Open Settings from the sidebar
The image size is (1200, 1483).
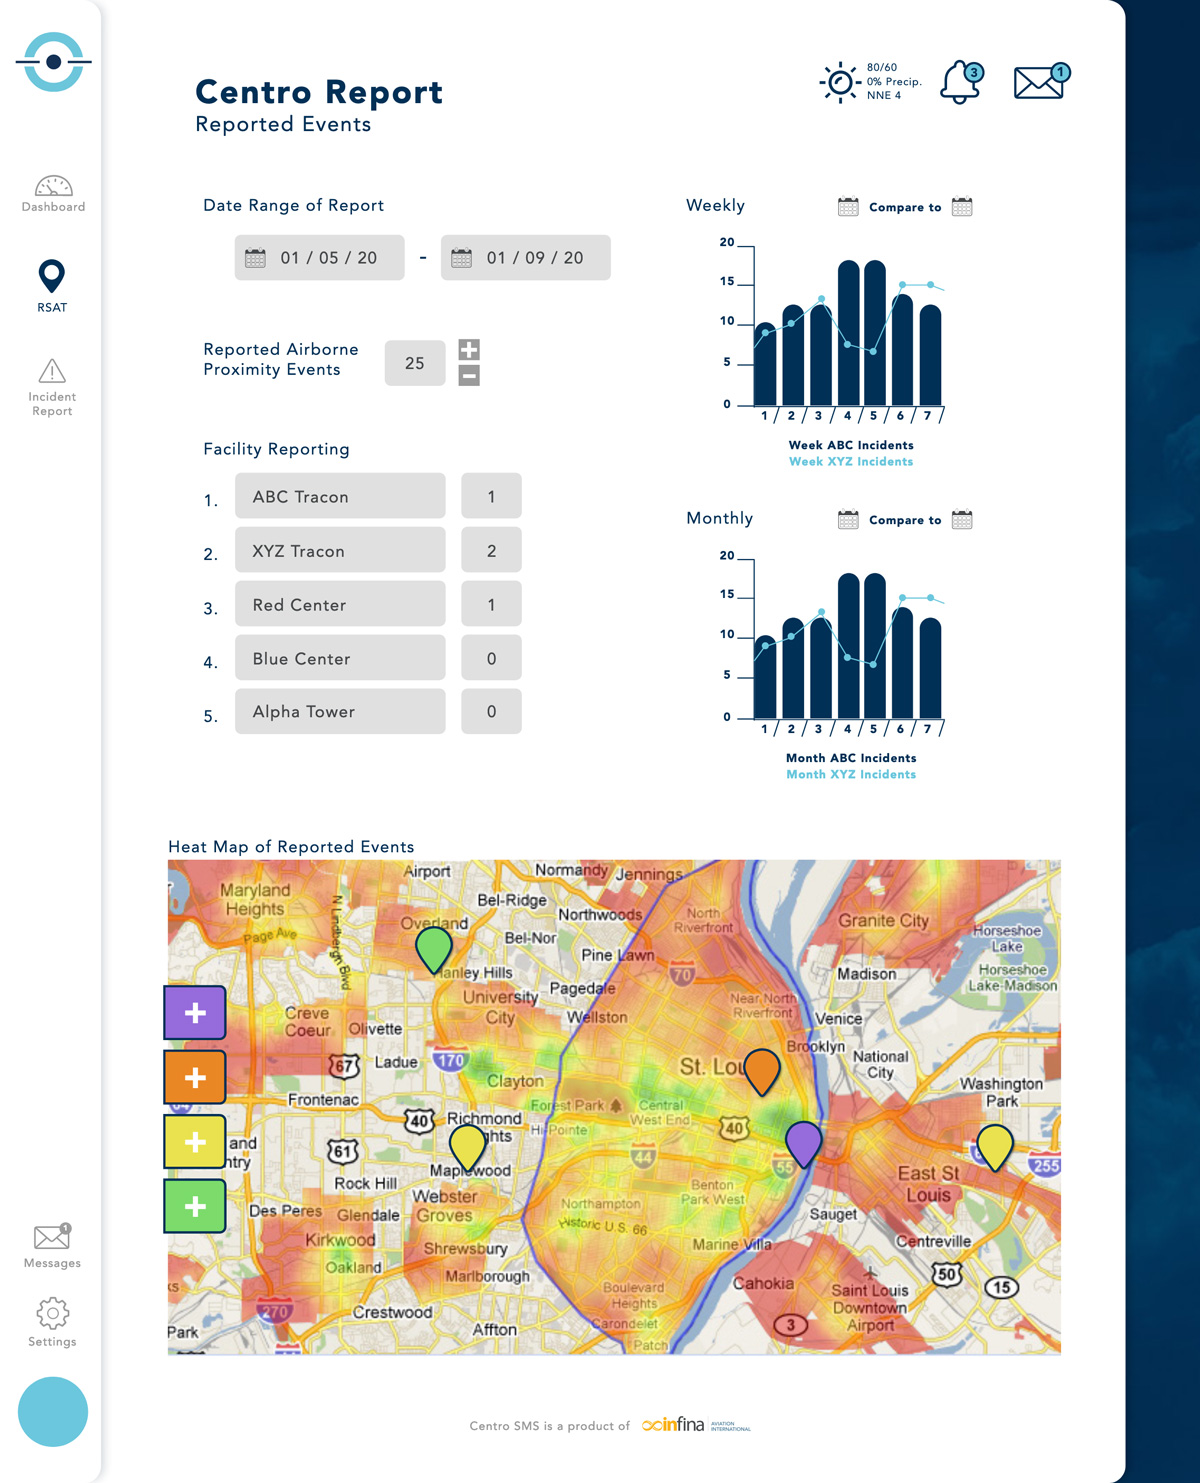click(x=52, y=1322)
